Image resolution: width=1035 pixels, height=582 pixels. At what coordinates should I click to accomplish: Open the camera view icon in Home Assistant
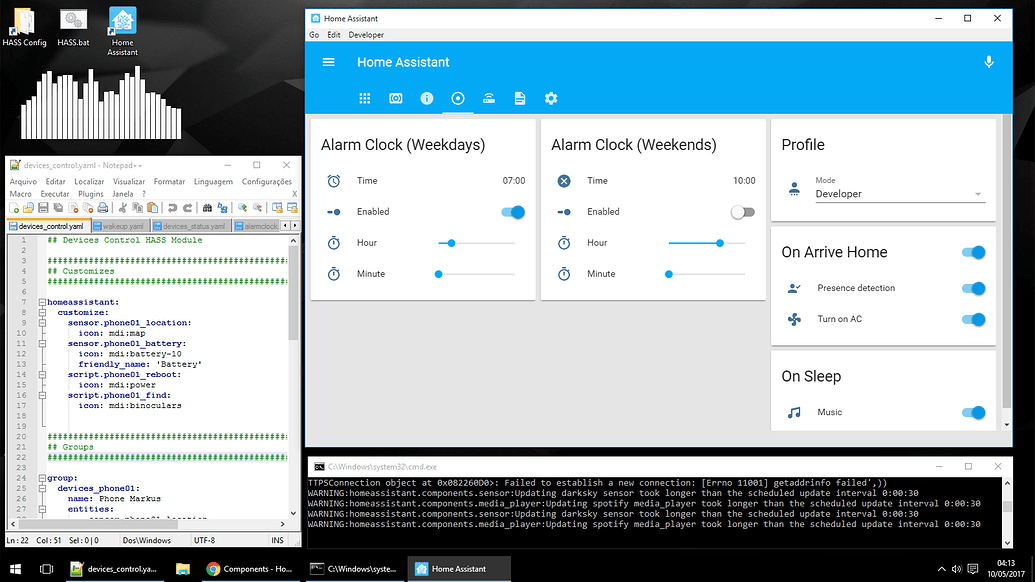396,98
